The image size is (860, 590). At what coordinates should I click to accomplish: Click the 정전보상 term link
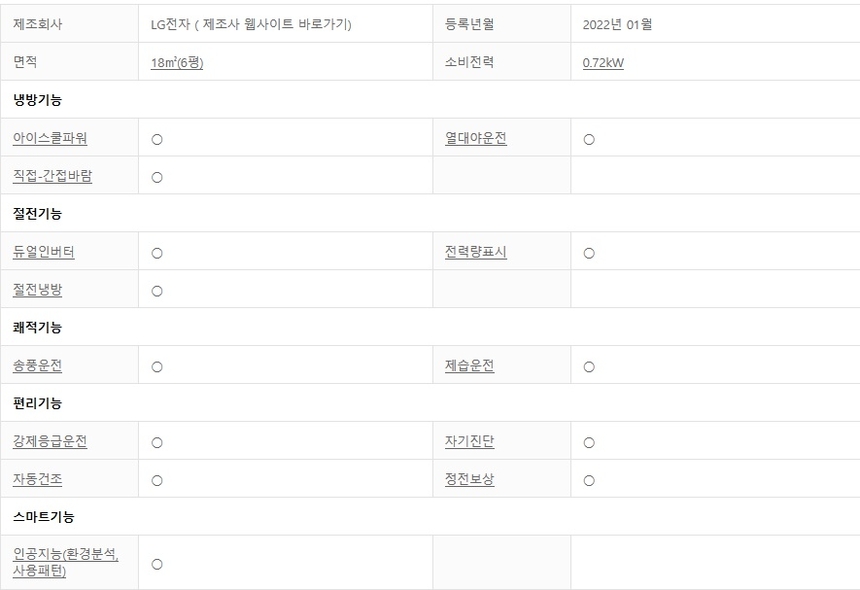(470, 480)
